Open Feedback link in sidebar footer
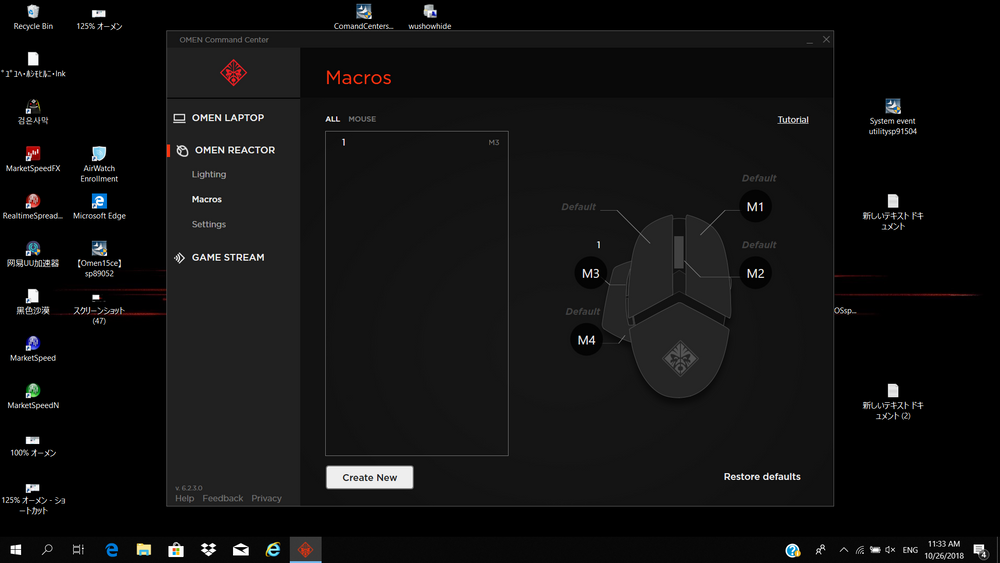This screenshot has height=563, width=1000. [x=223, y=499]
